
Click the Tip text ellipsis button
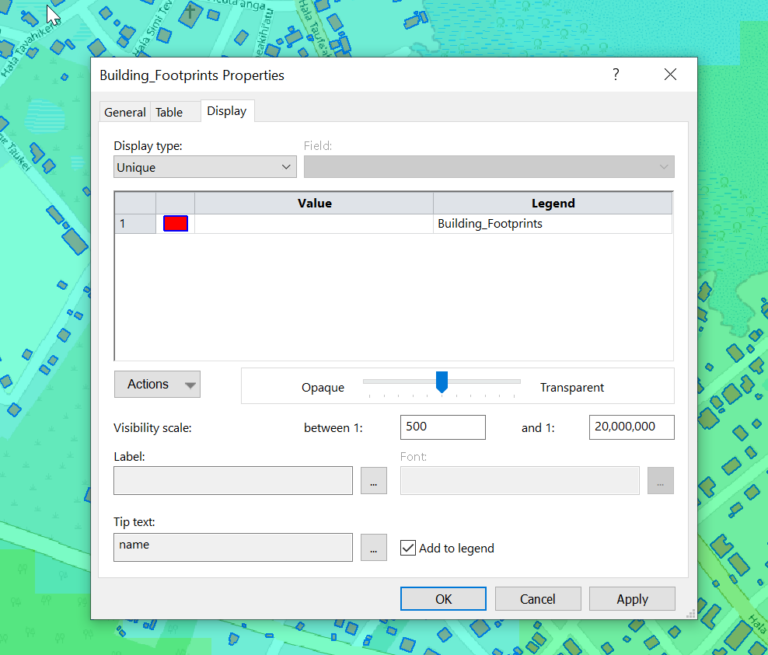point(373,548)
